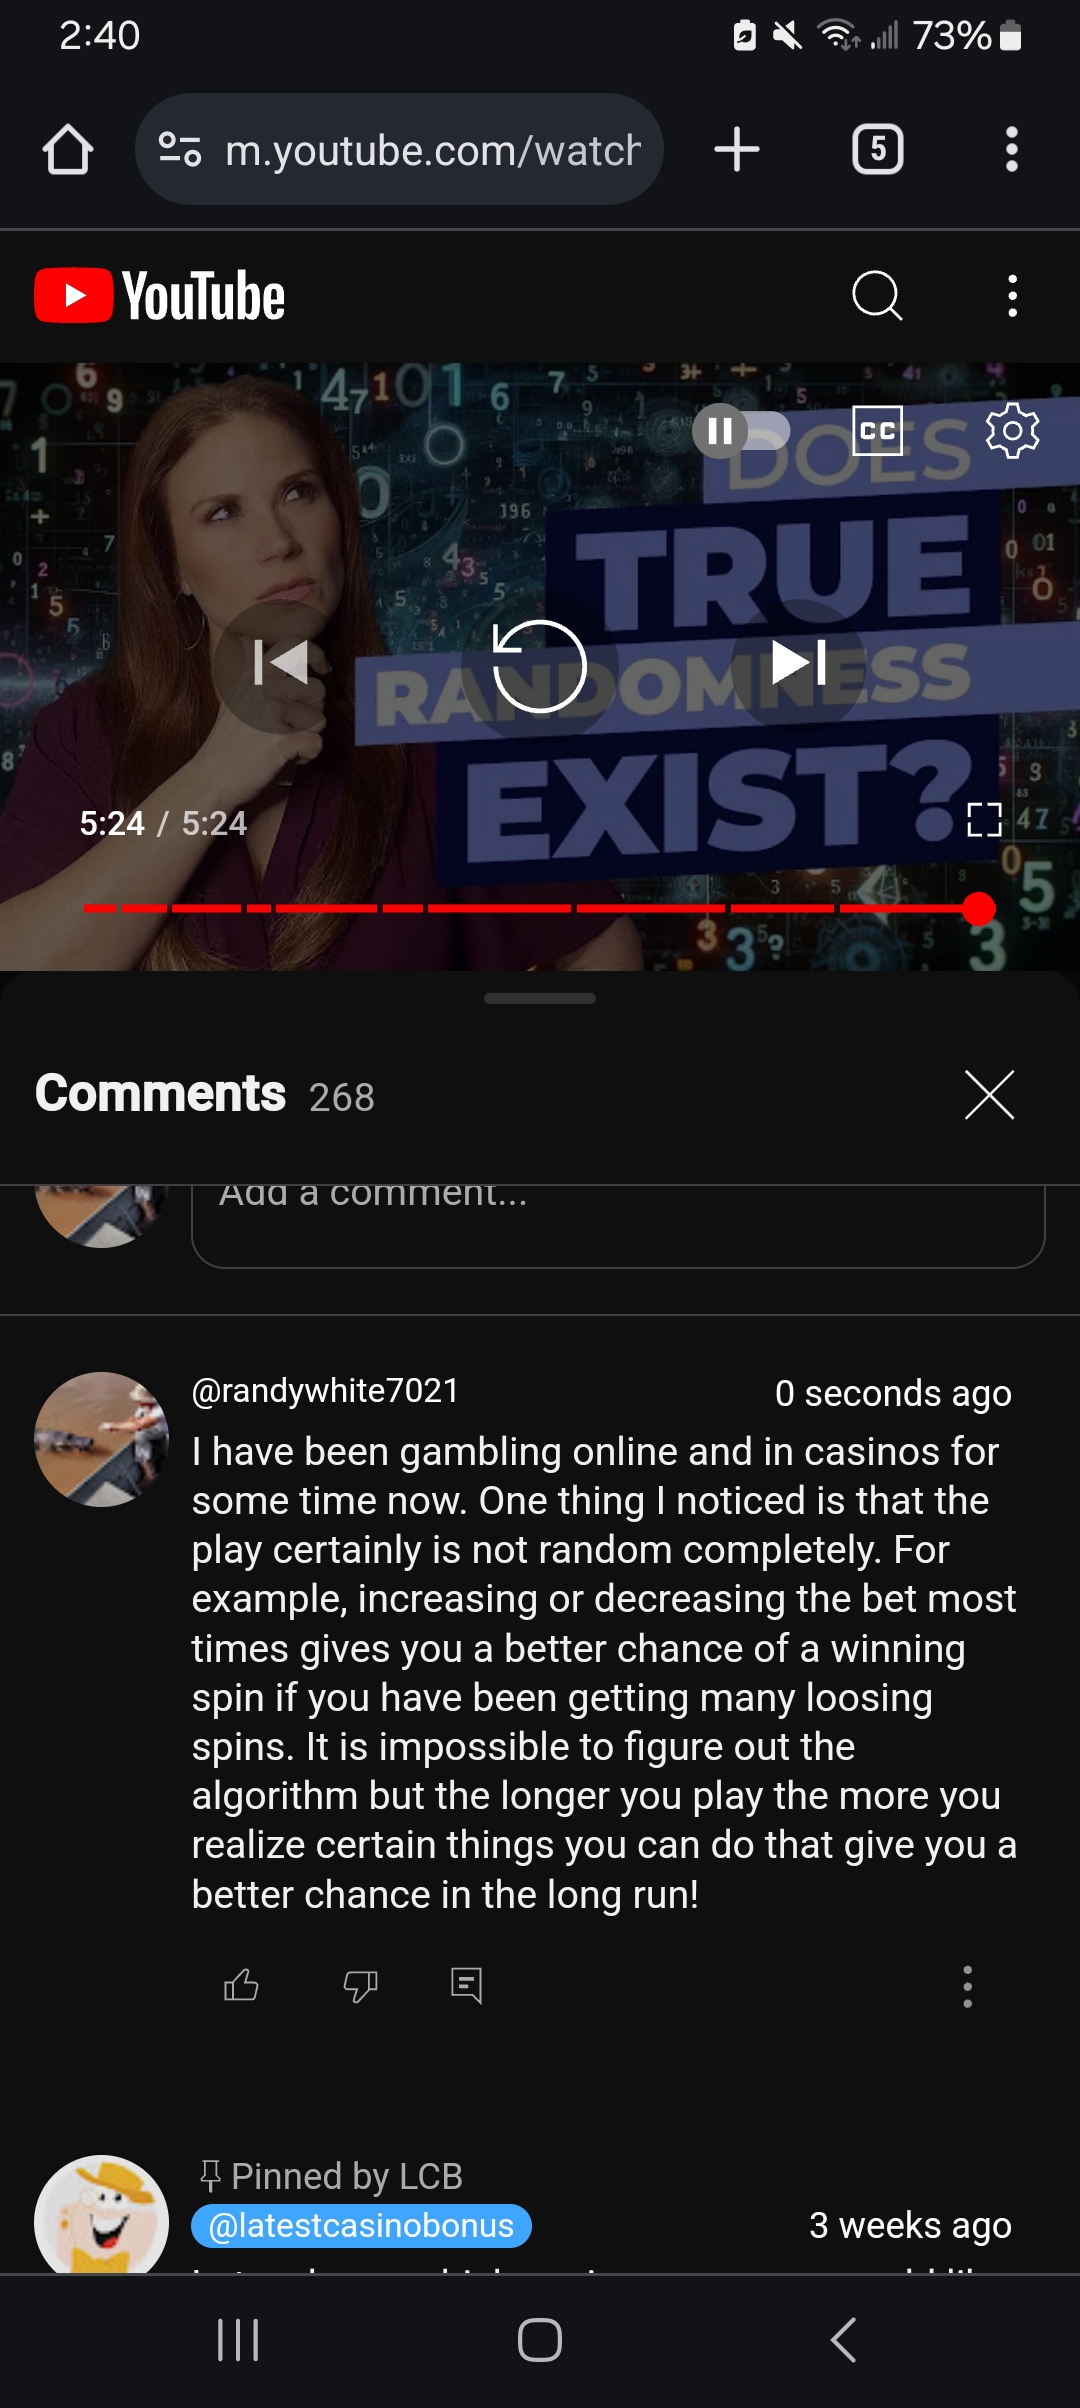1080x2408 pixels.
Task: Open YouTube search
Action: click(x=877, y=296)
